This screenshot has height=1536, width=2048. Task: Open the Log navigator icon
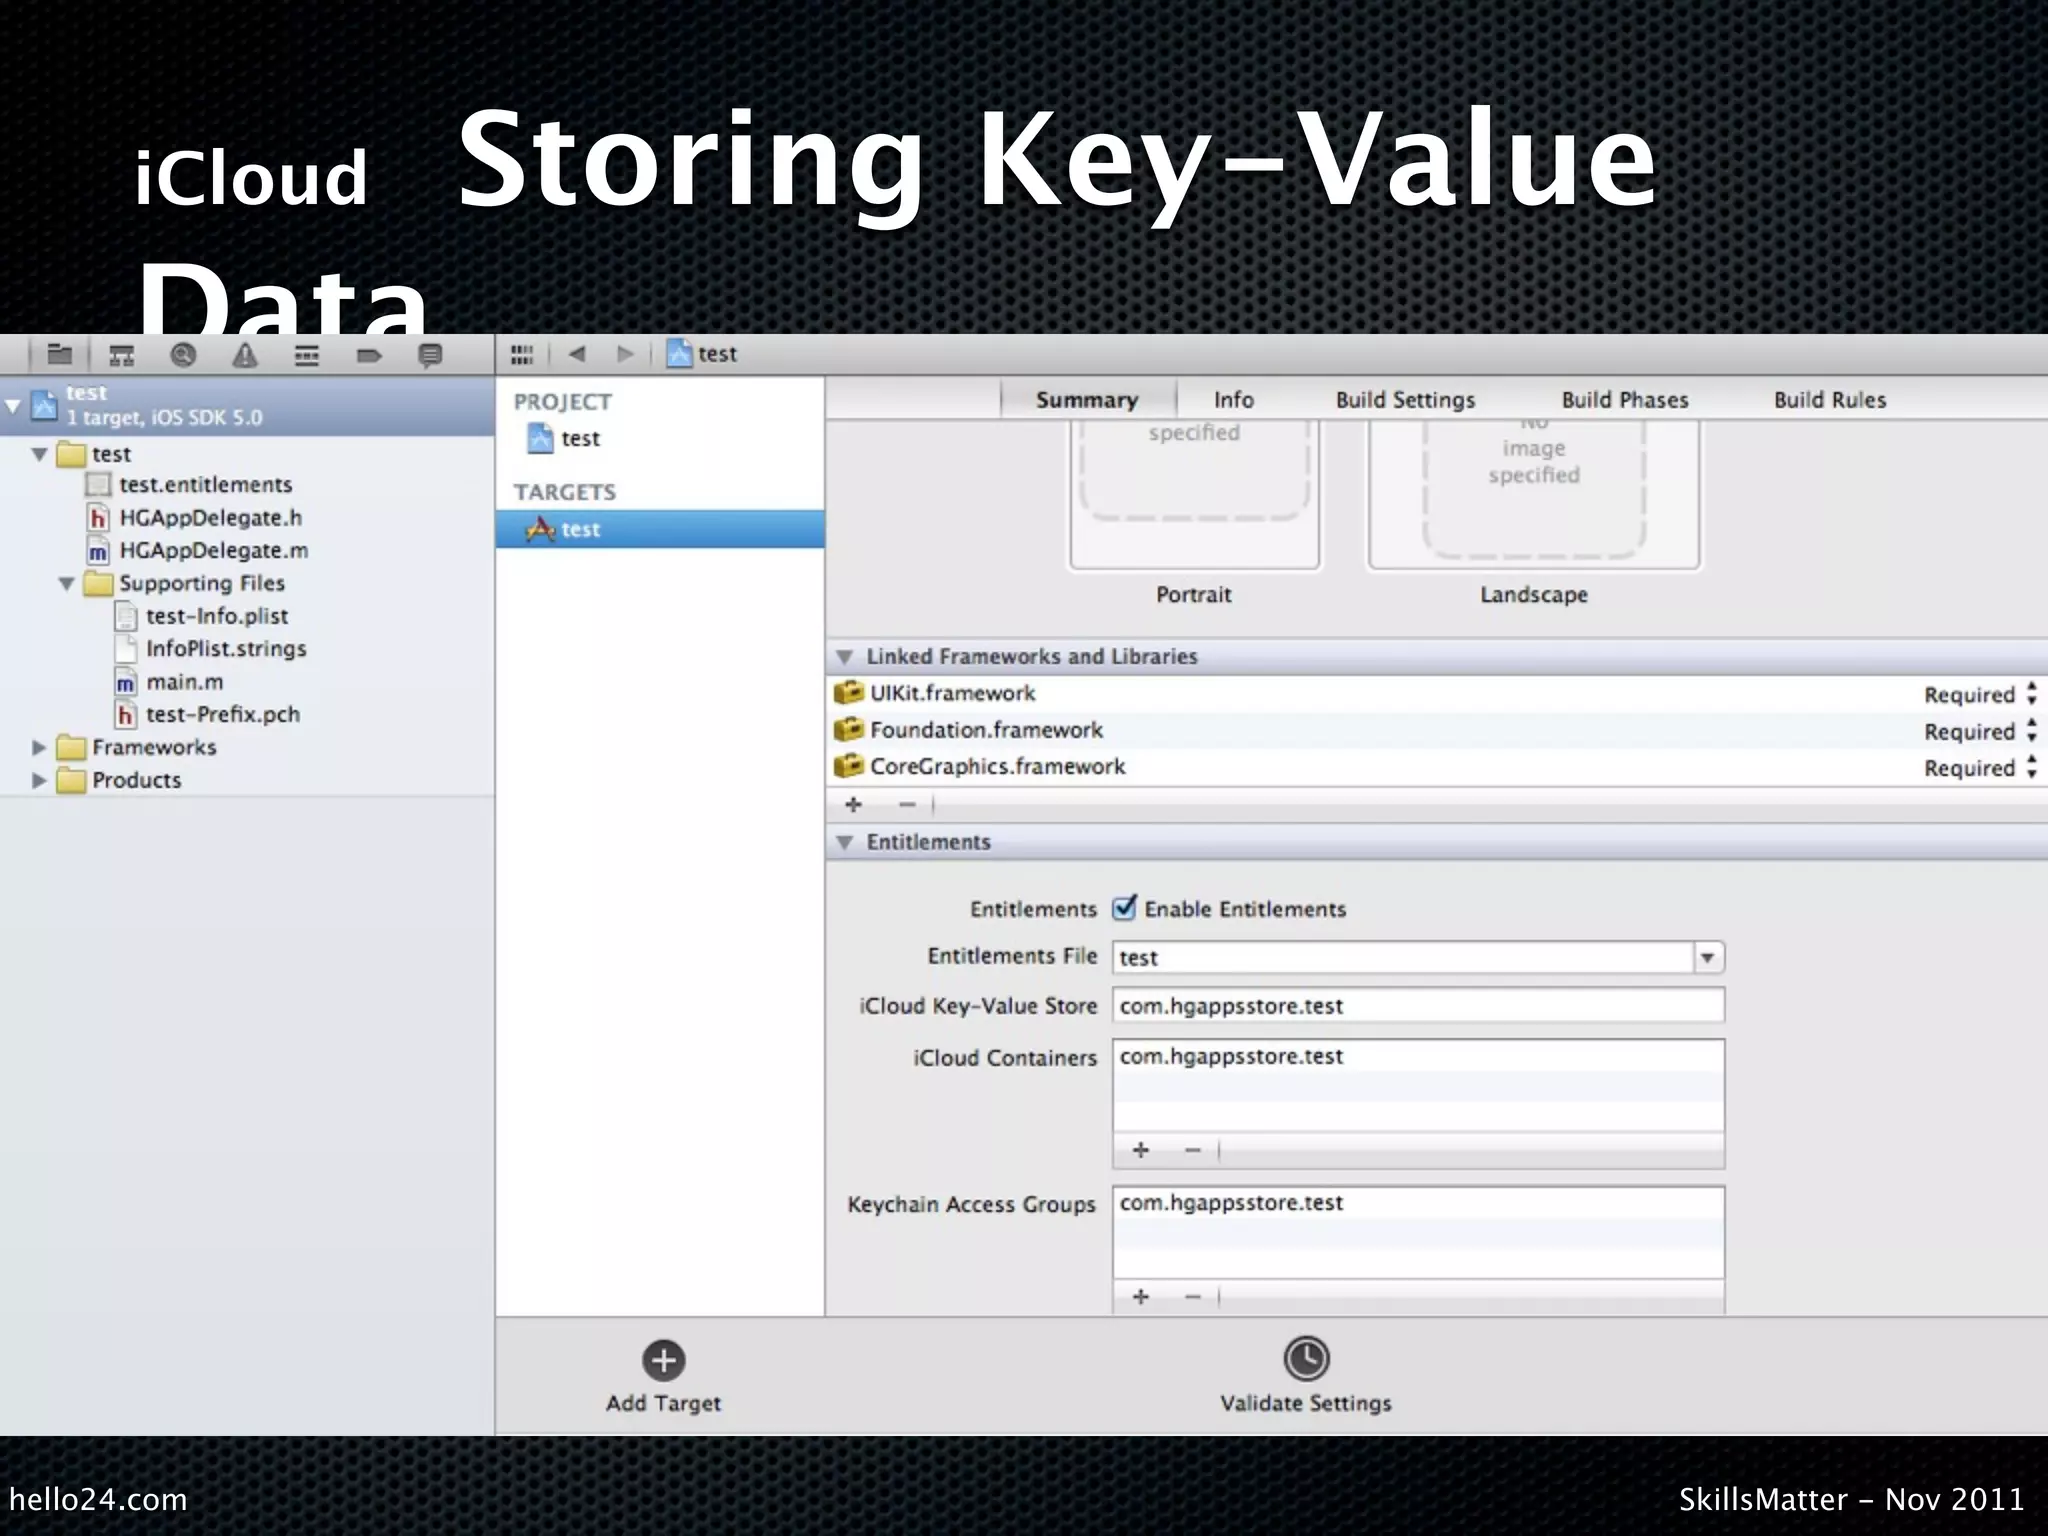[430, 355]
